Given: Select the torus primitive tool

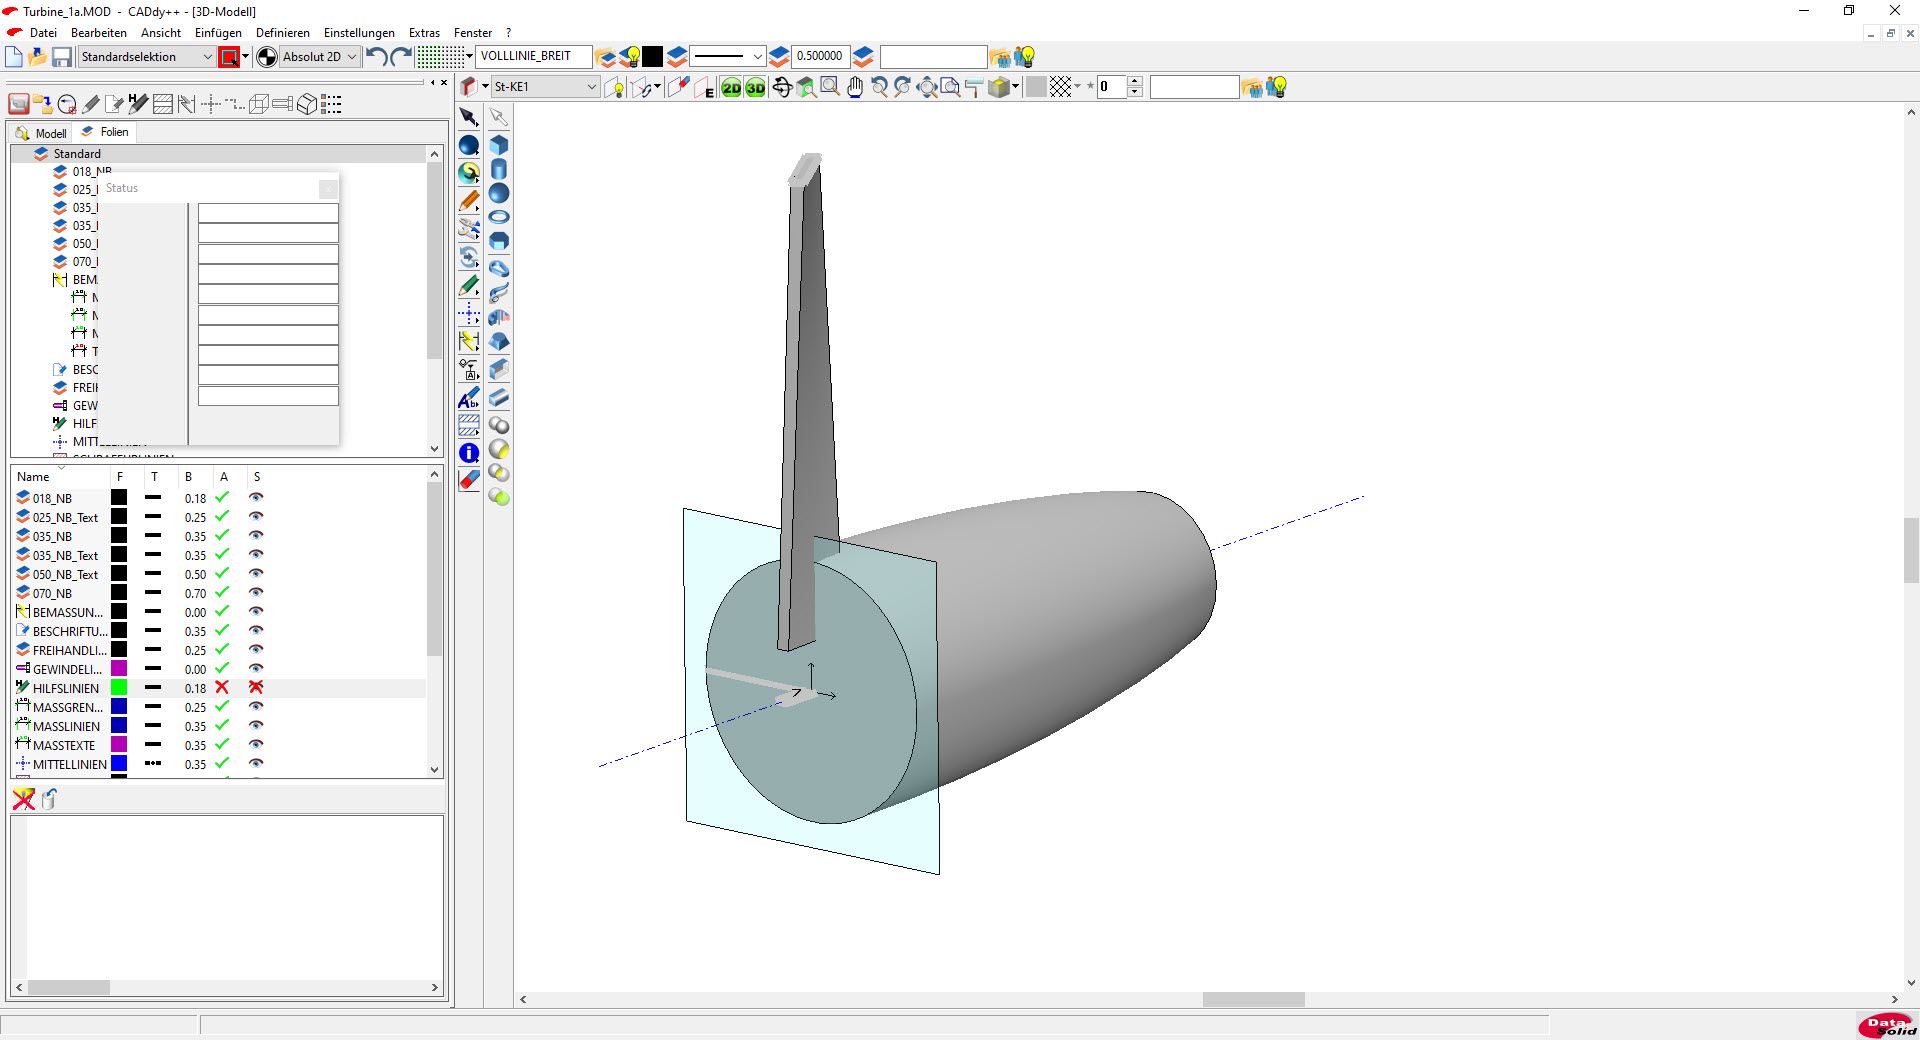Looking at the screenshot, I should point(499,217).
